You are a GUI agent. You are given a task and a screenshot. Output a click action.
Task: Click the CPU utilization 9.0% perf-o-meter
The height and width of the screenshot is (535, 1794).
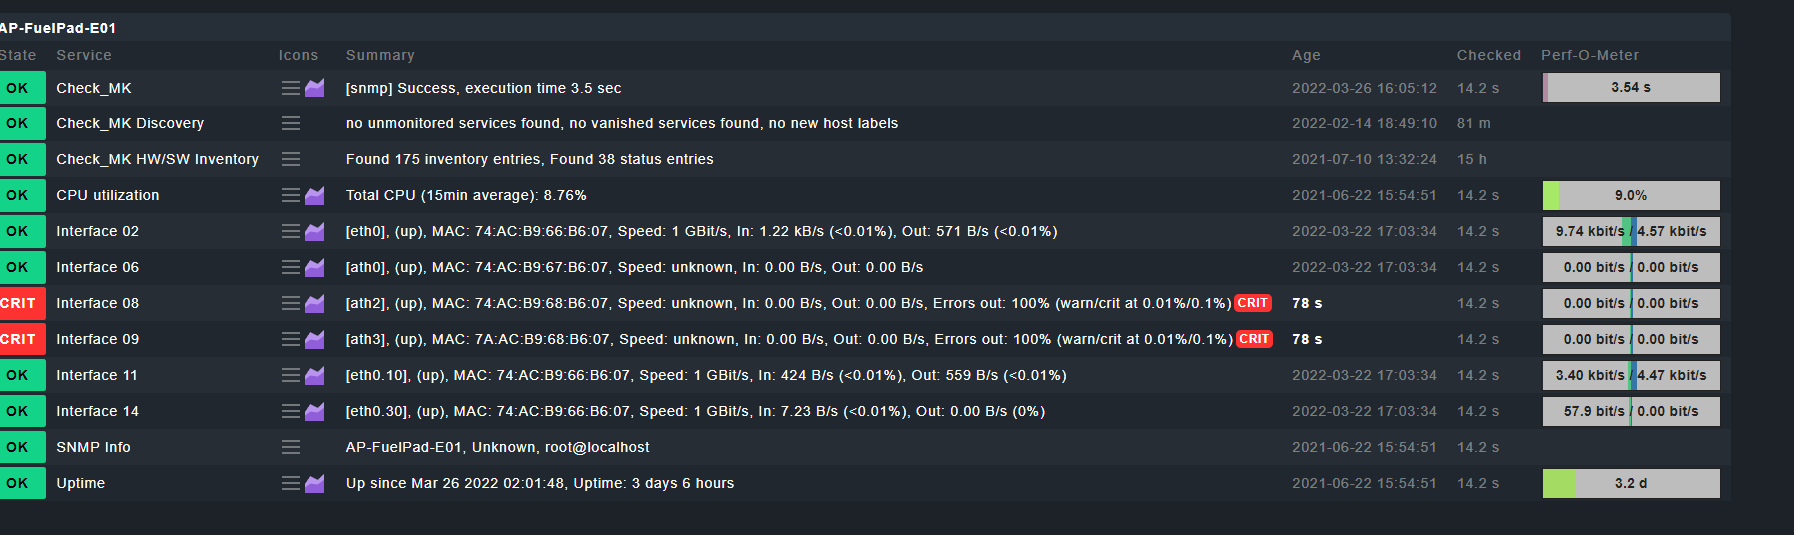coord(1631,195)
